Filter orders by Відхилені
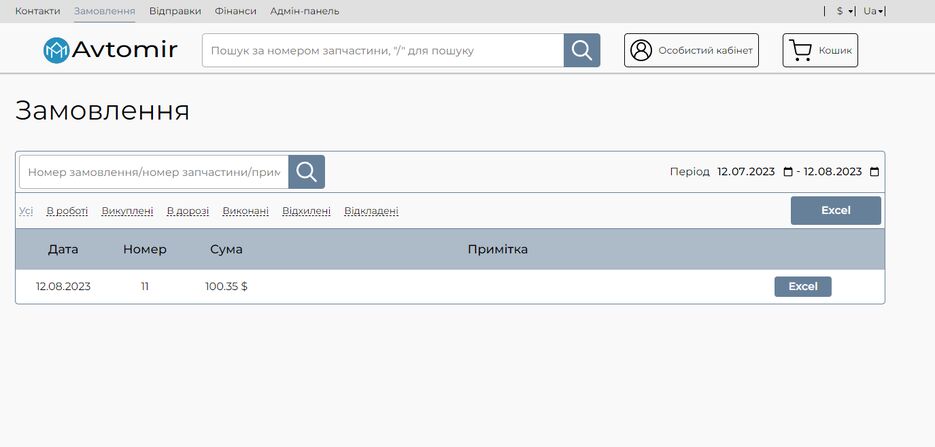 (x=306, y=211)
